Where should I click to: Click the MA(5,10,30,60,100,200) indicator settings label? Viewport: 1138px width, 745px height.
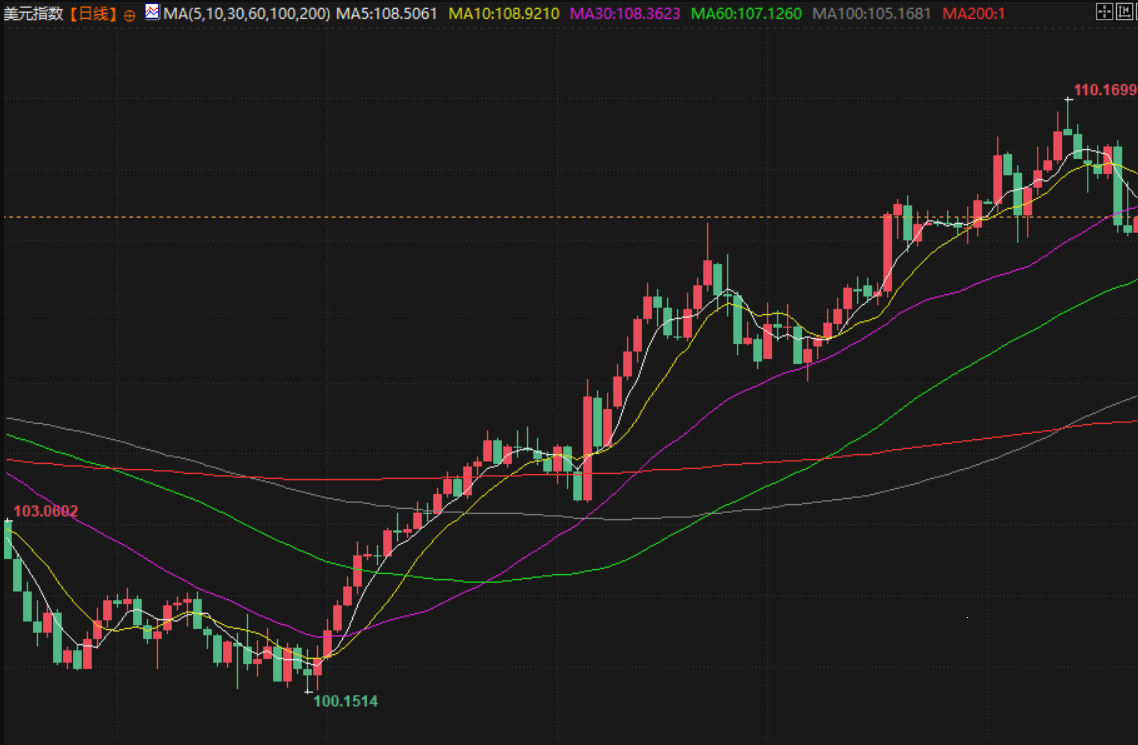(247, 14)
